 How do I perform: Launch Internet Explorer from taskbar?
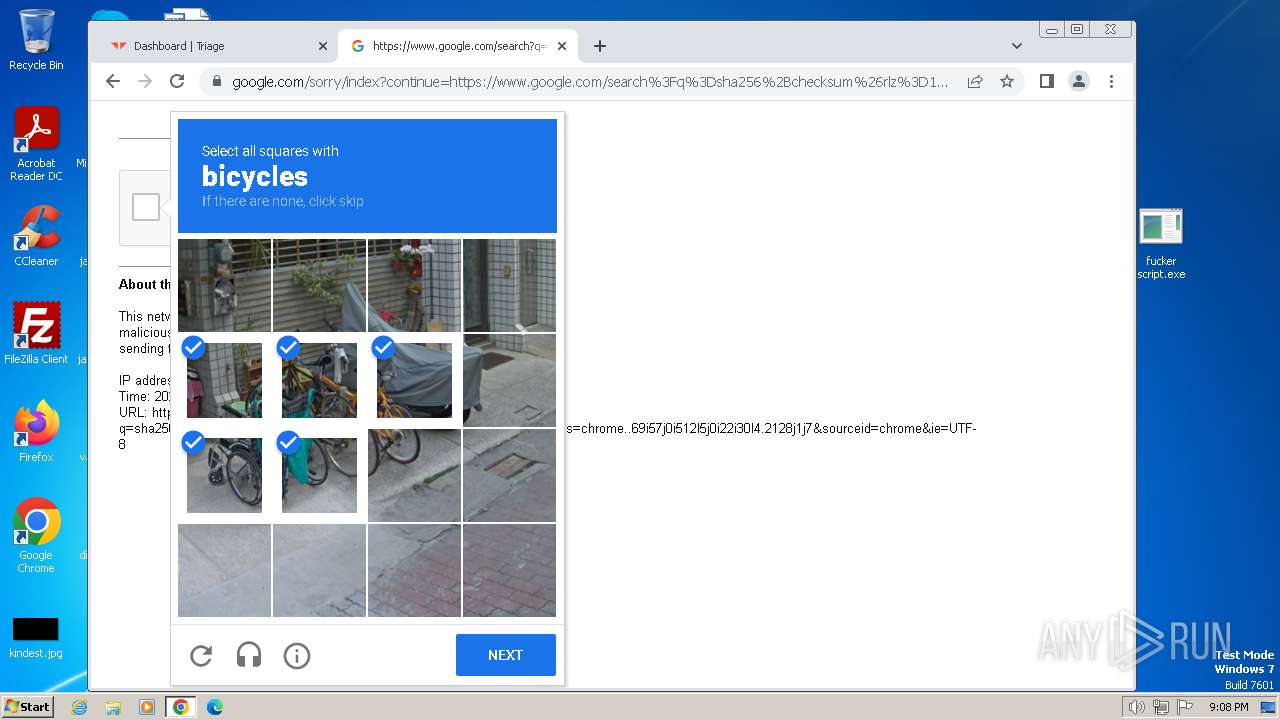pyautogui.click(x=79, y=707)
